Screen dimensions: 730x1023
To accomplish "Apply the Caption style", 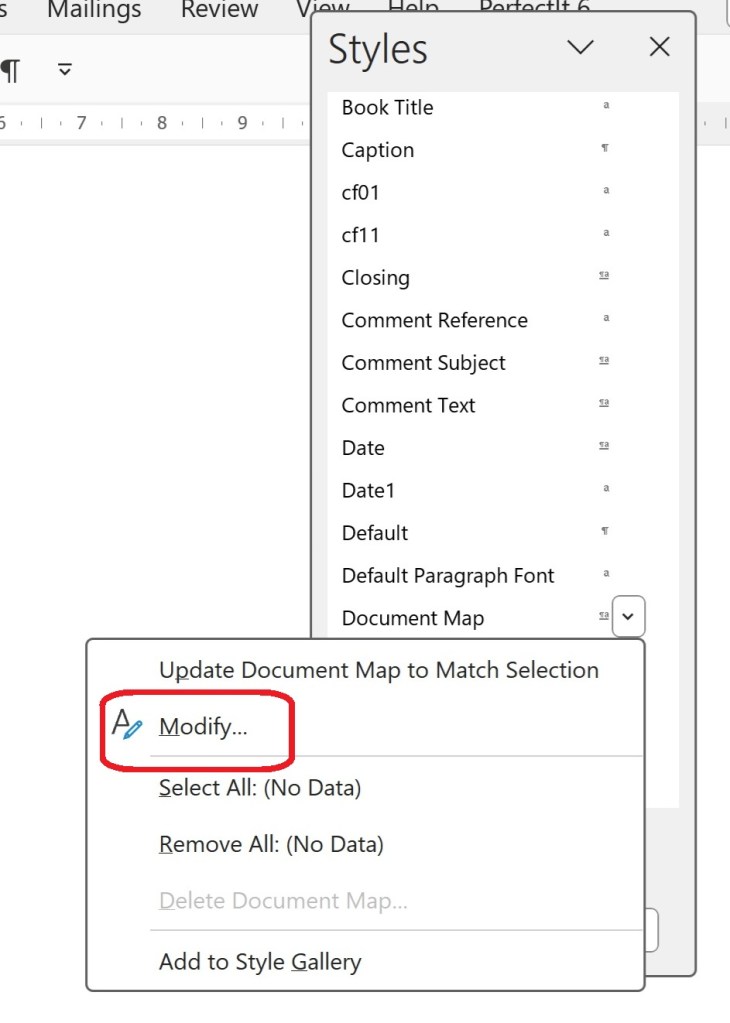I will 377,150.
